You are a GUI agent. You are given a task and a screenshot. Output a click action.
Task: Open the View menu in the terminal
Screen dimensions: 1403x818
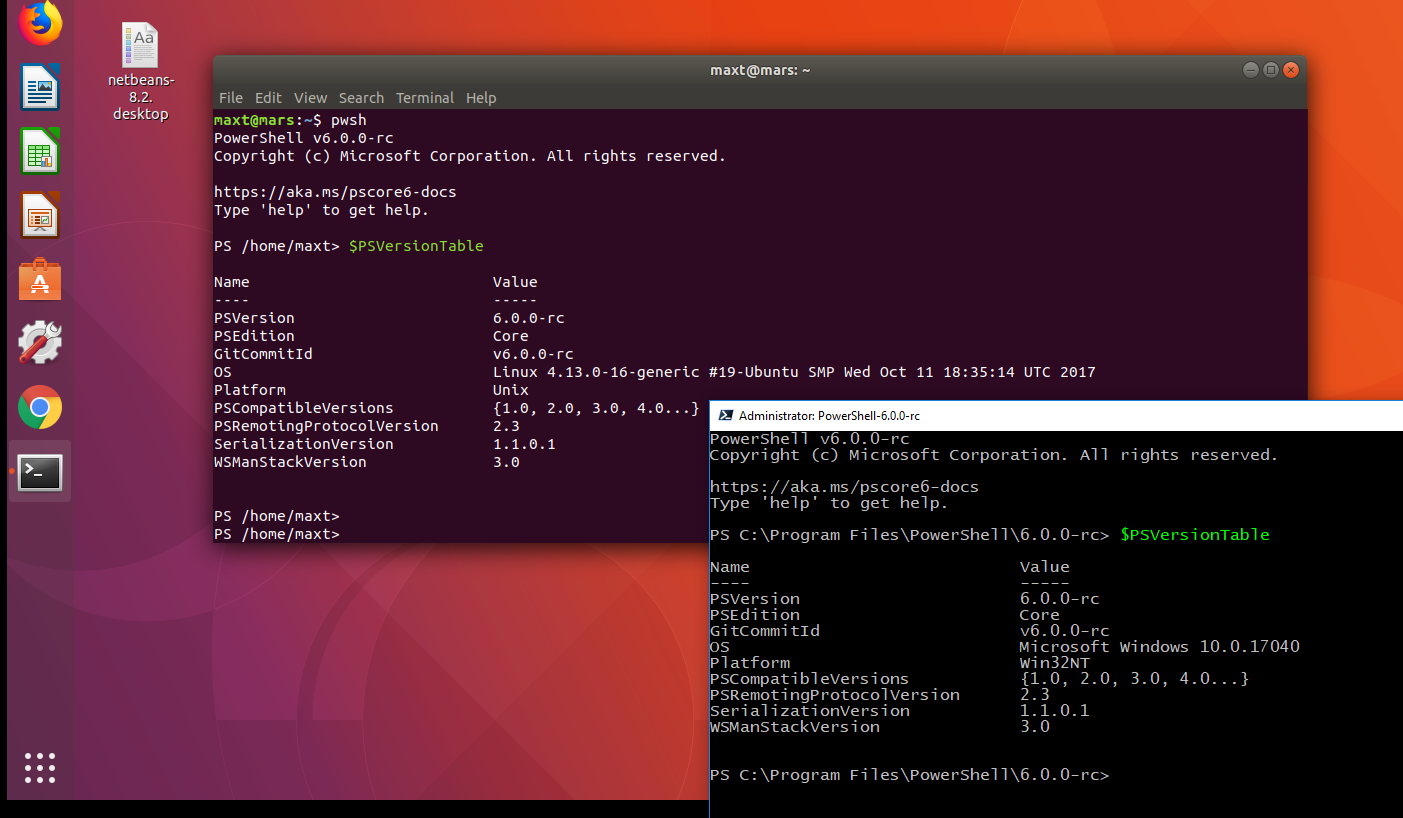310,98
